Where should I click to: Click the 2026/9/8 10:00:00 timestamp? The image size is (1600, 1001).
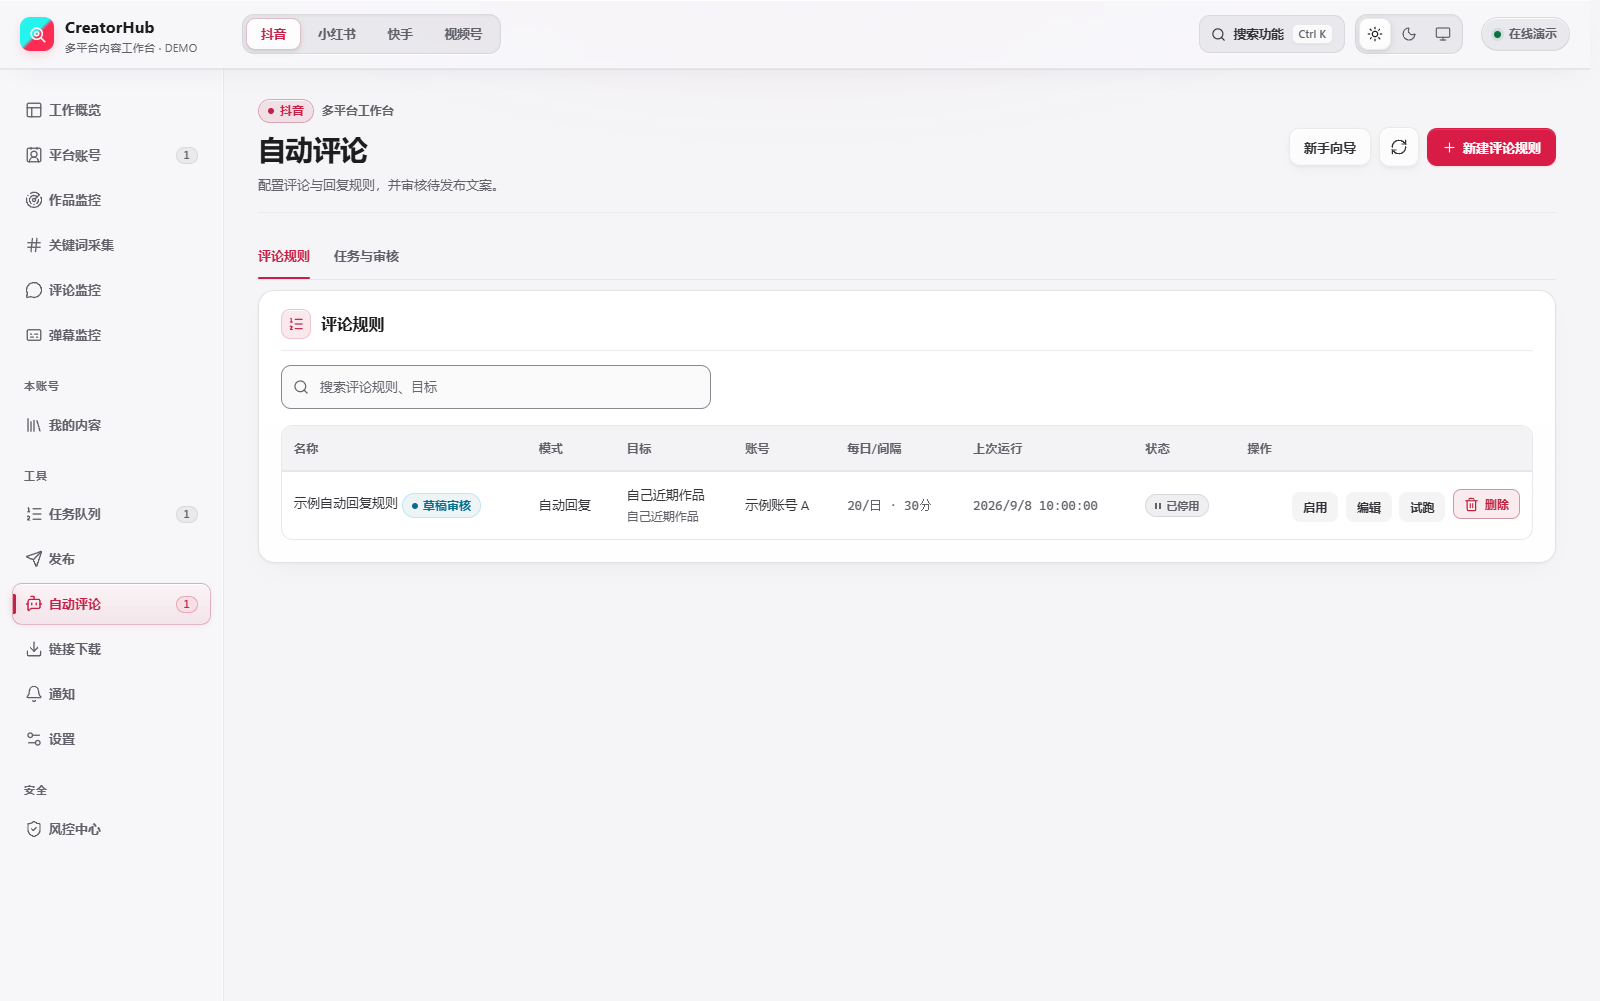[1035, 506]
